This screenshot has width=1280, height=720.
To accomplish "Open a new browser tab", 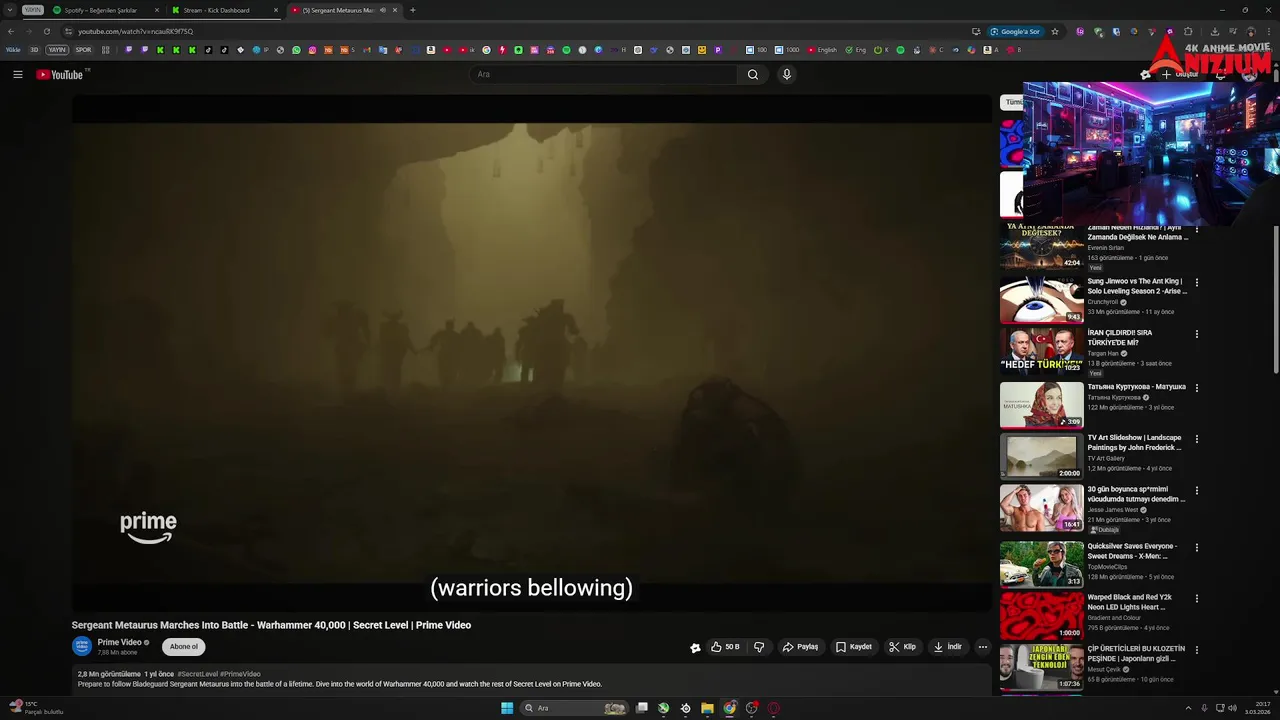I will tap(413, 10).
